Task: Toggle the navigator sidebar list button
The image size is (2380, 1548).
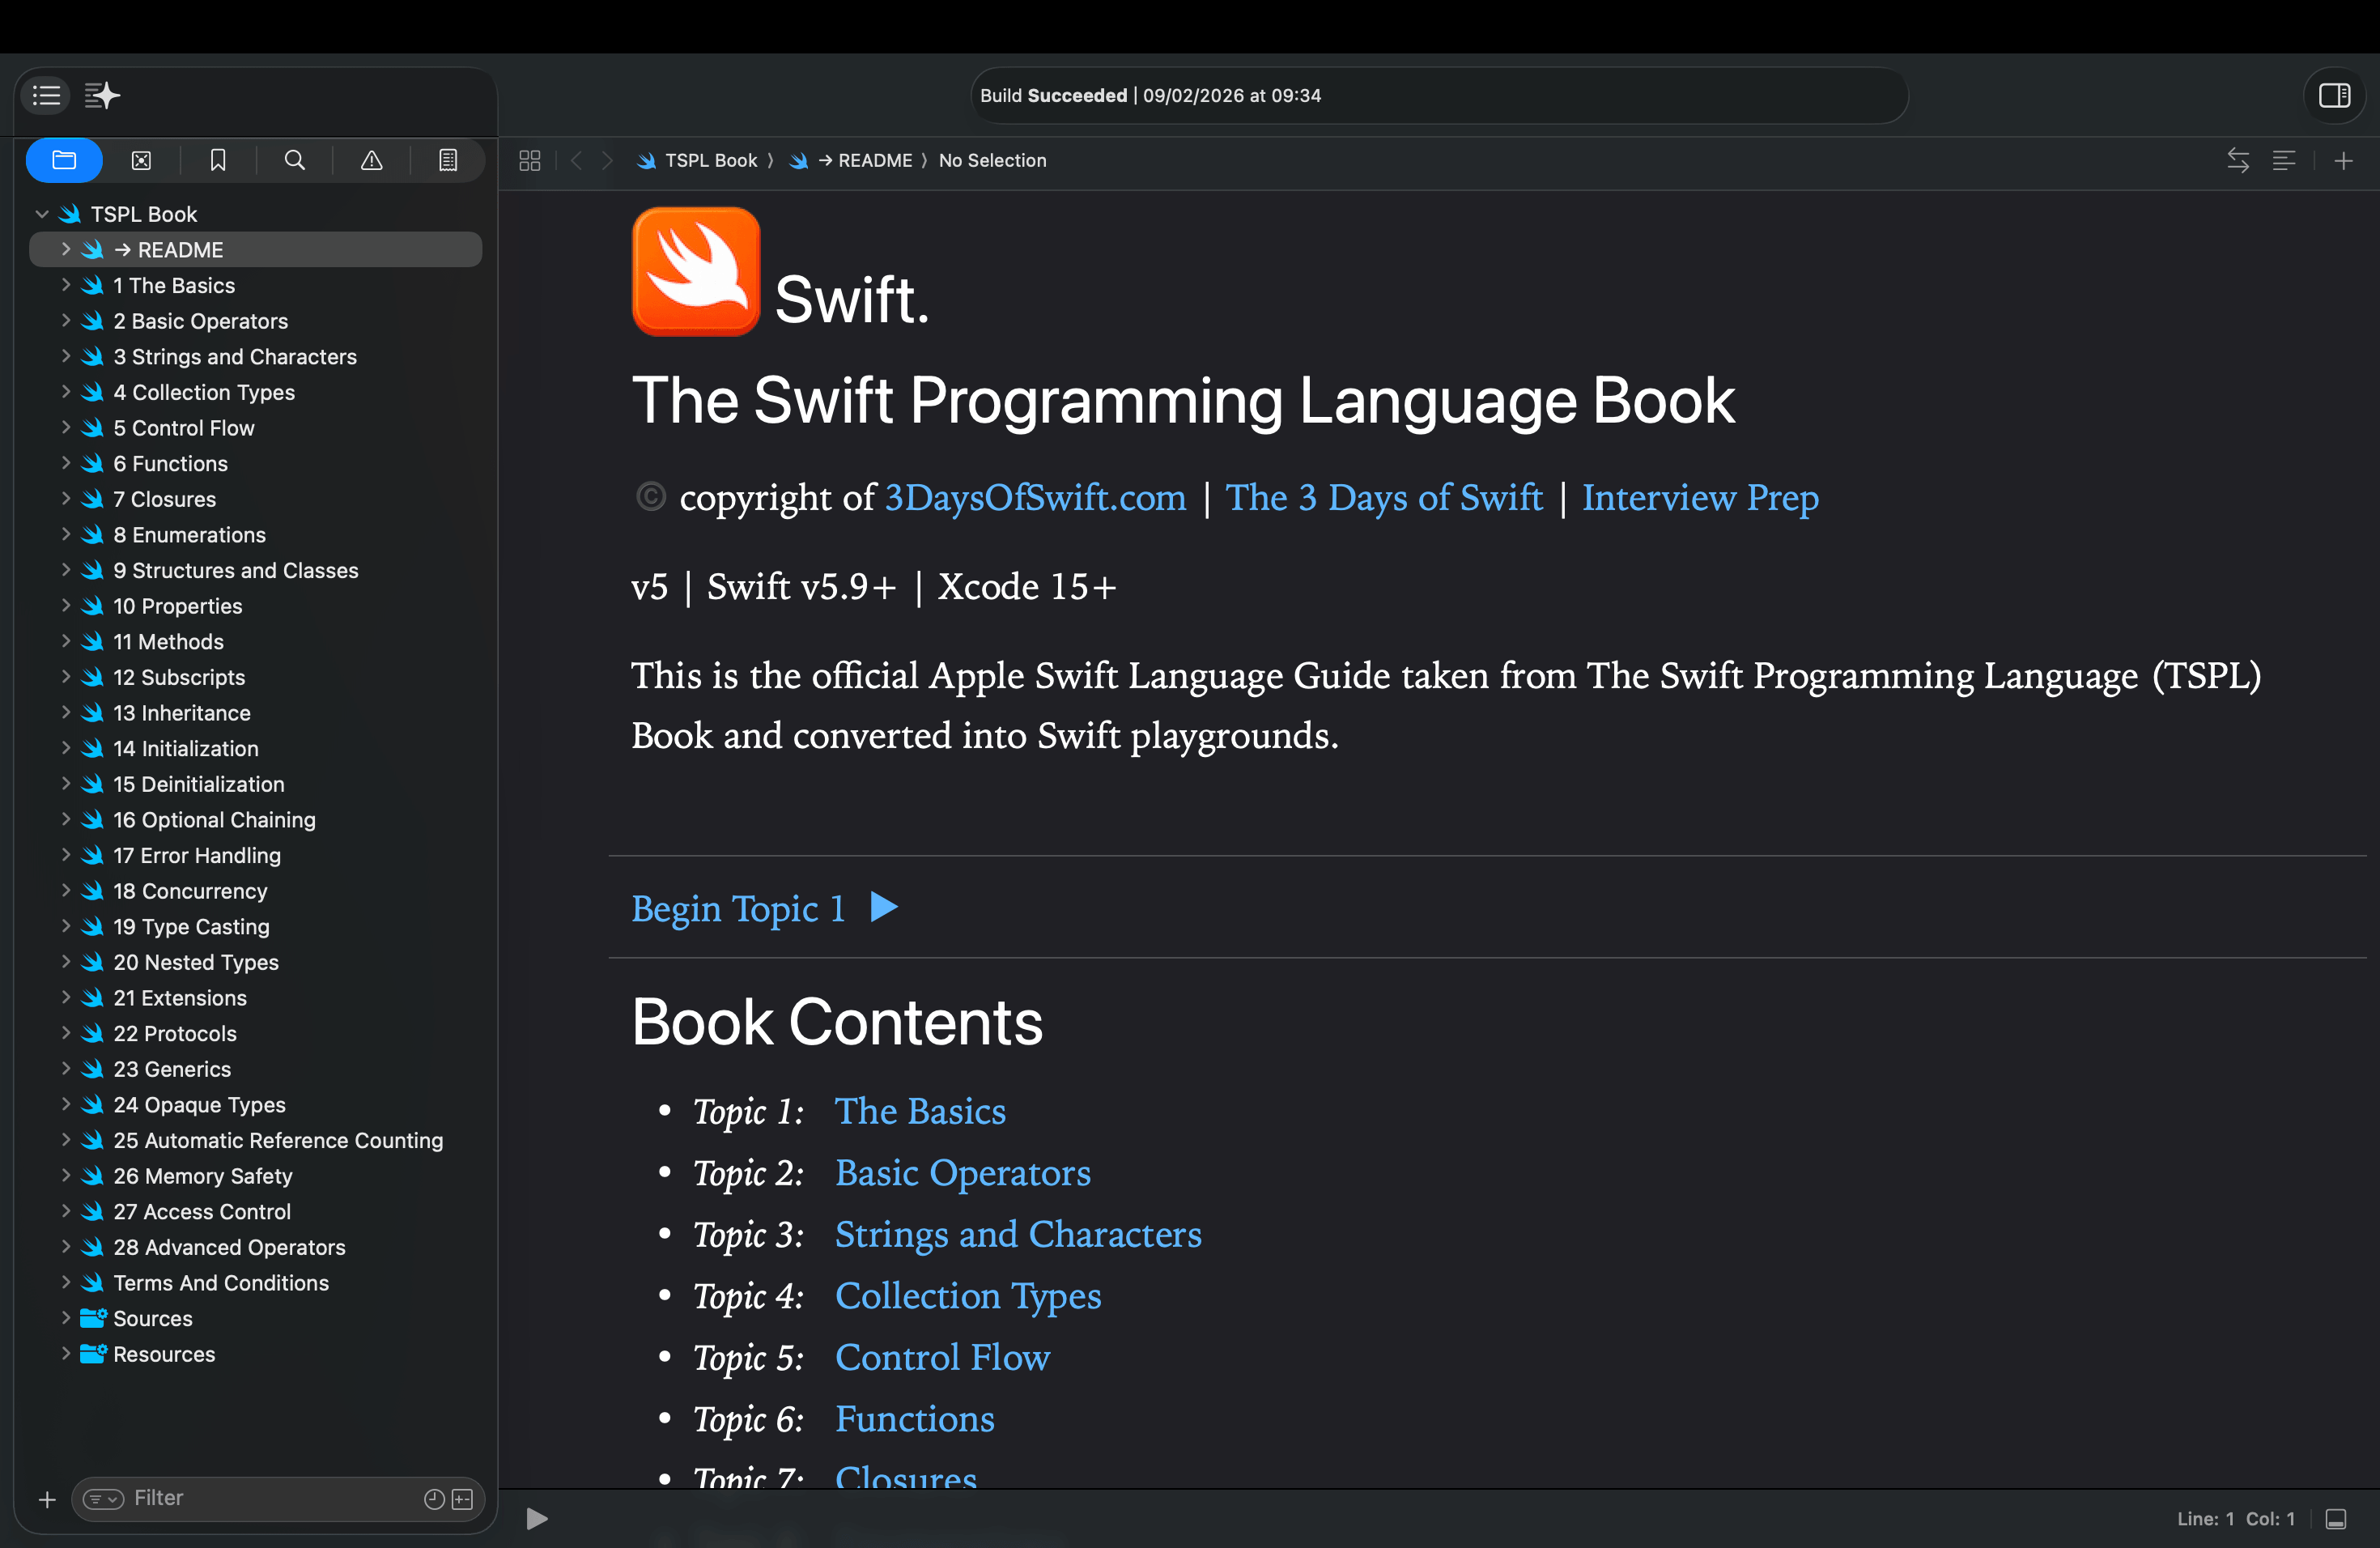Action: click(46, 95)
